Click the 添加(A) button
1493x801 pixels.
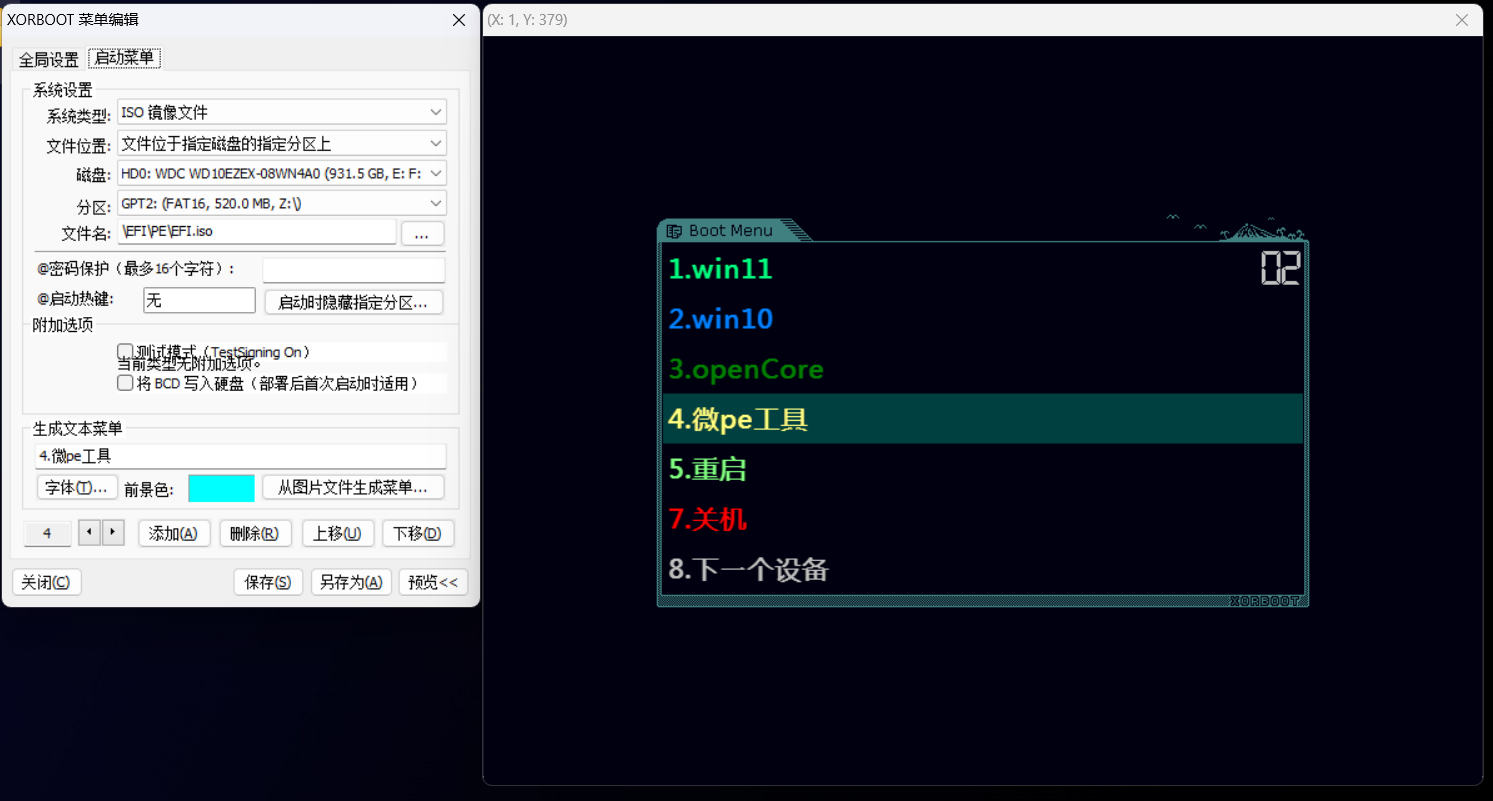(174, 533)
